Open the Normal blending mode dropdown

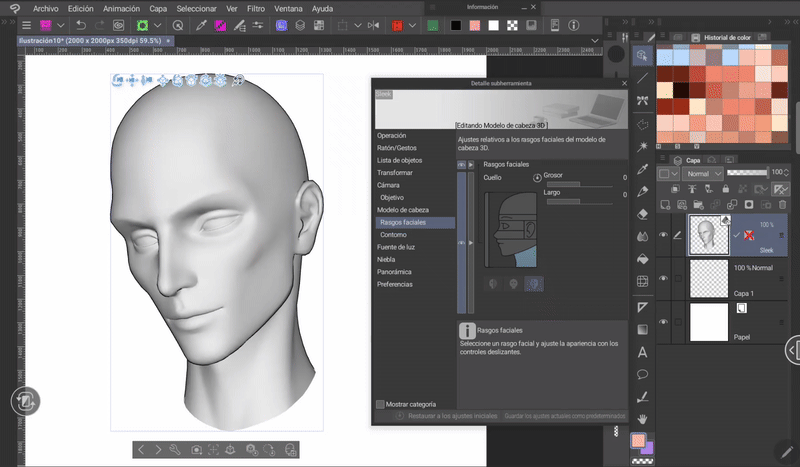703,173
